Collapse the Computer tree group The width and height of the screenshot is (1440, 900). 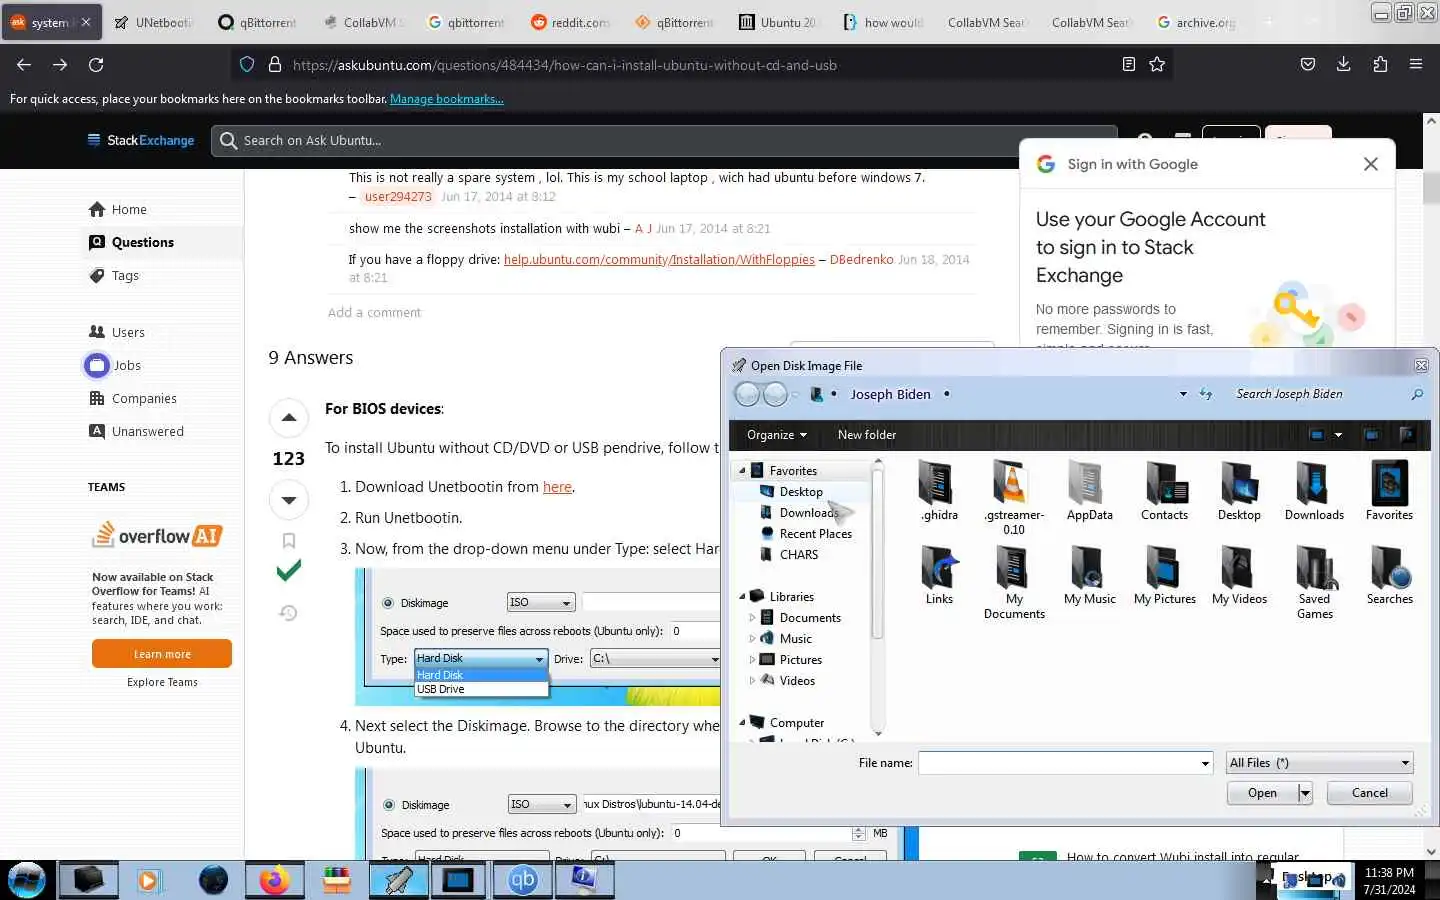point(742,722)
